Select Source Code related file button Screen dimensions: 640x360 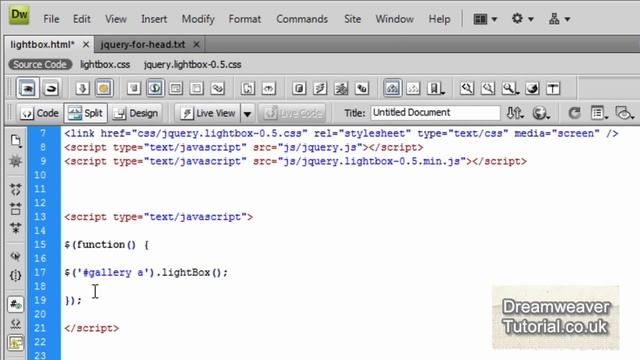[40, 64]
